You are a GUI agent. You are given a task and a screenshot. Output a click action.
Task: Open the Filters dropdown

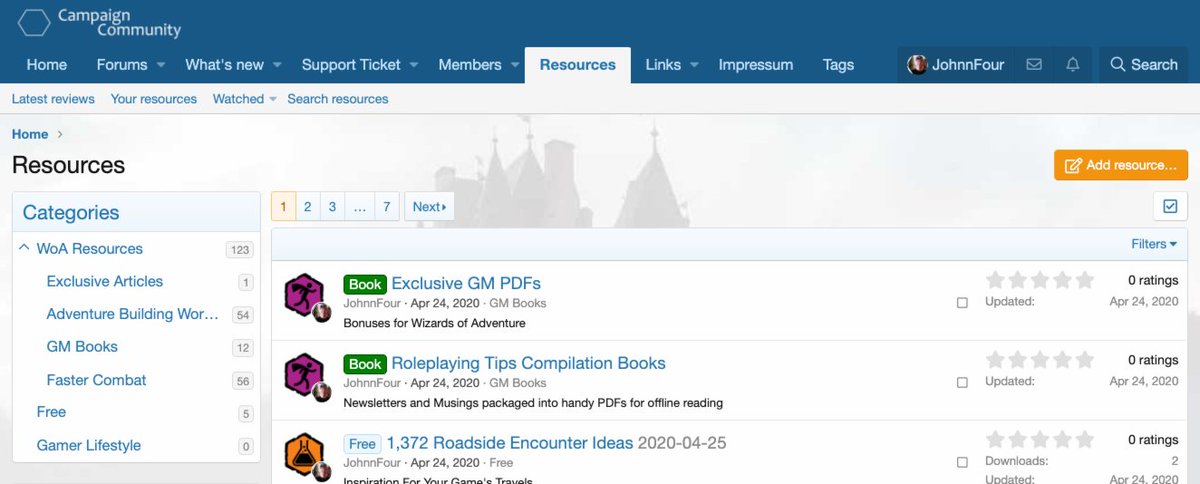pyautogui.click(x=1154, y=244)
